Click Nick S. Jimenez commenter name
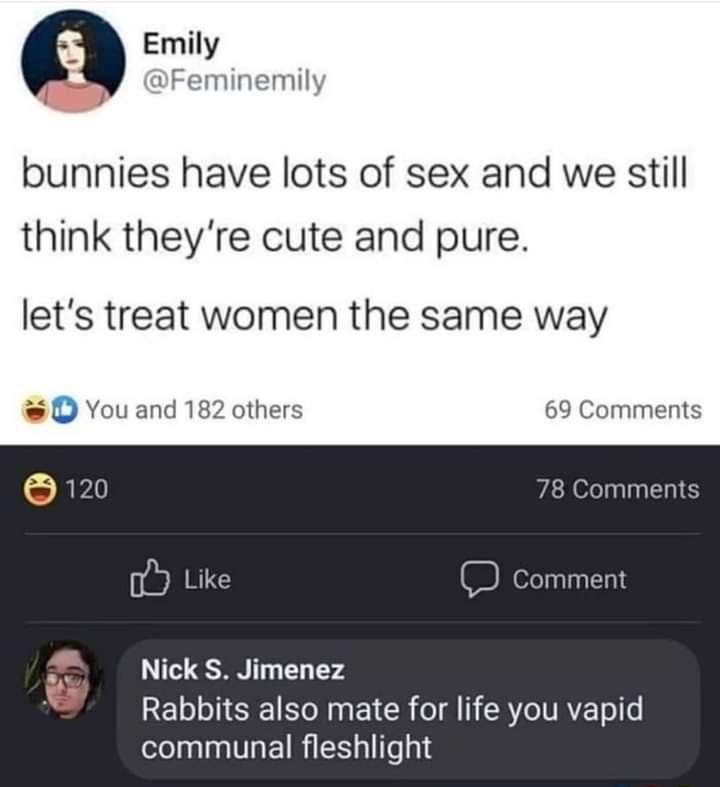The image size is (720, 787). (243, 670)
